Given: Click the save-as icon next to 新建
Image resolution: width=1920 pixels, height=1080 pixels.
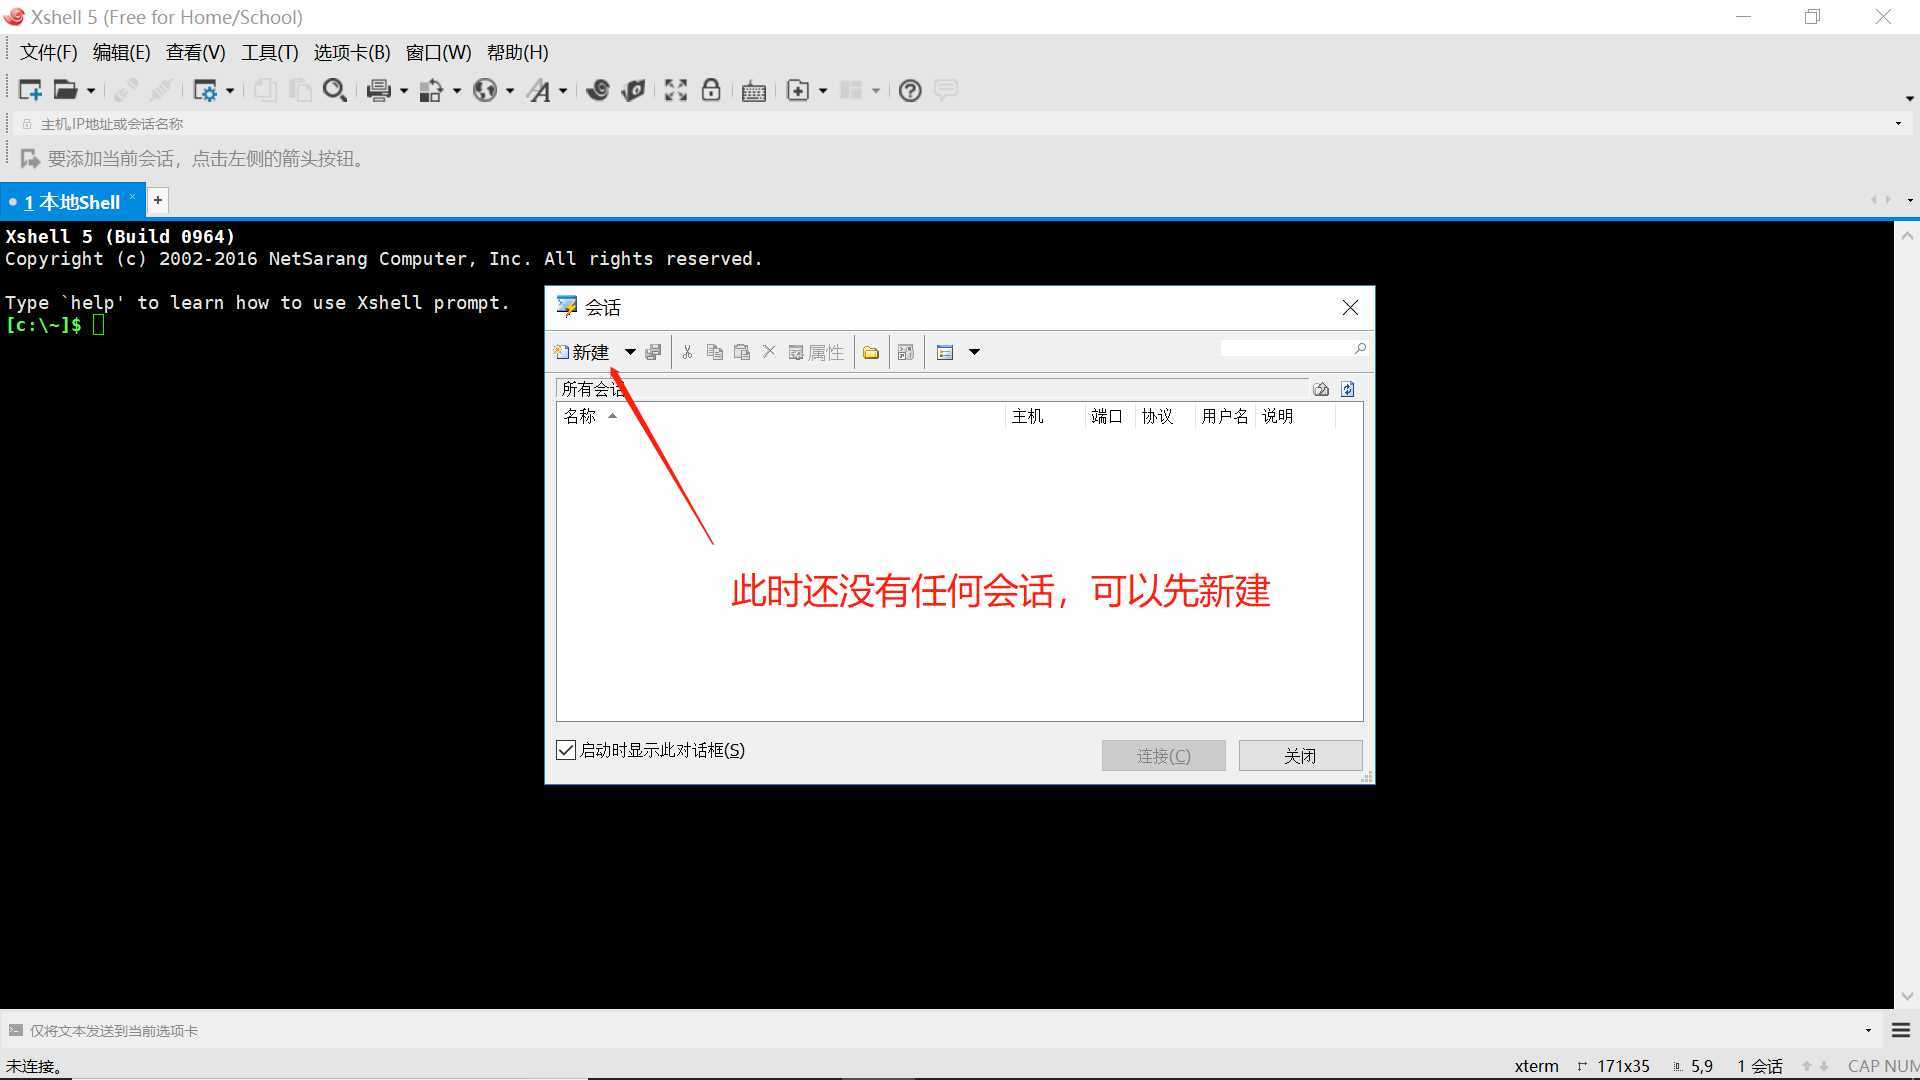Looking at the screenshot, I should (653, 352).
